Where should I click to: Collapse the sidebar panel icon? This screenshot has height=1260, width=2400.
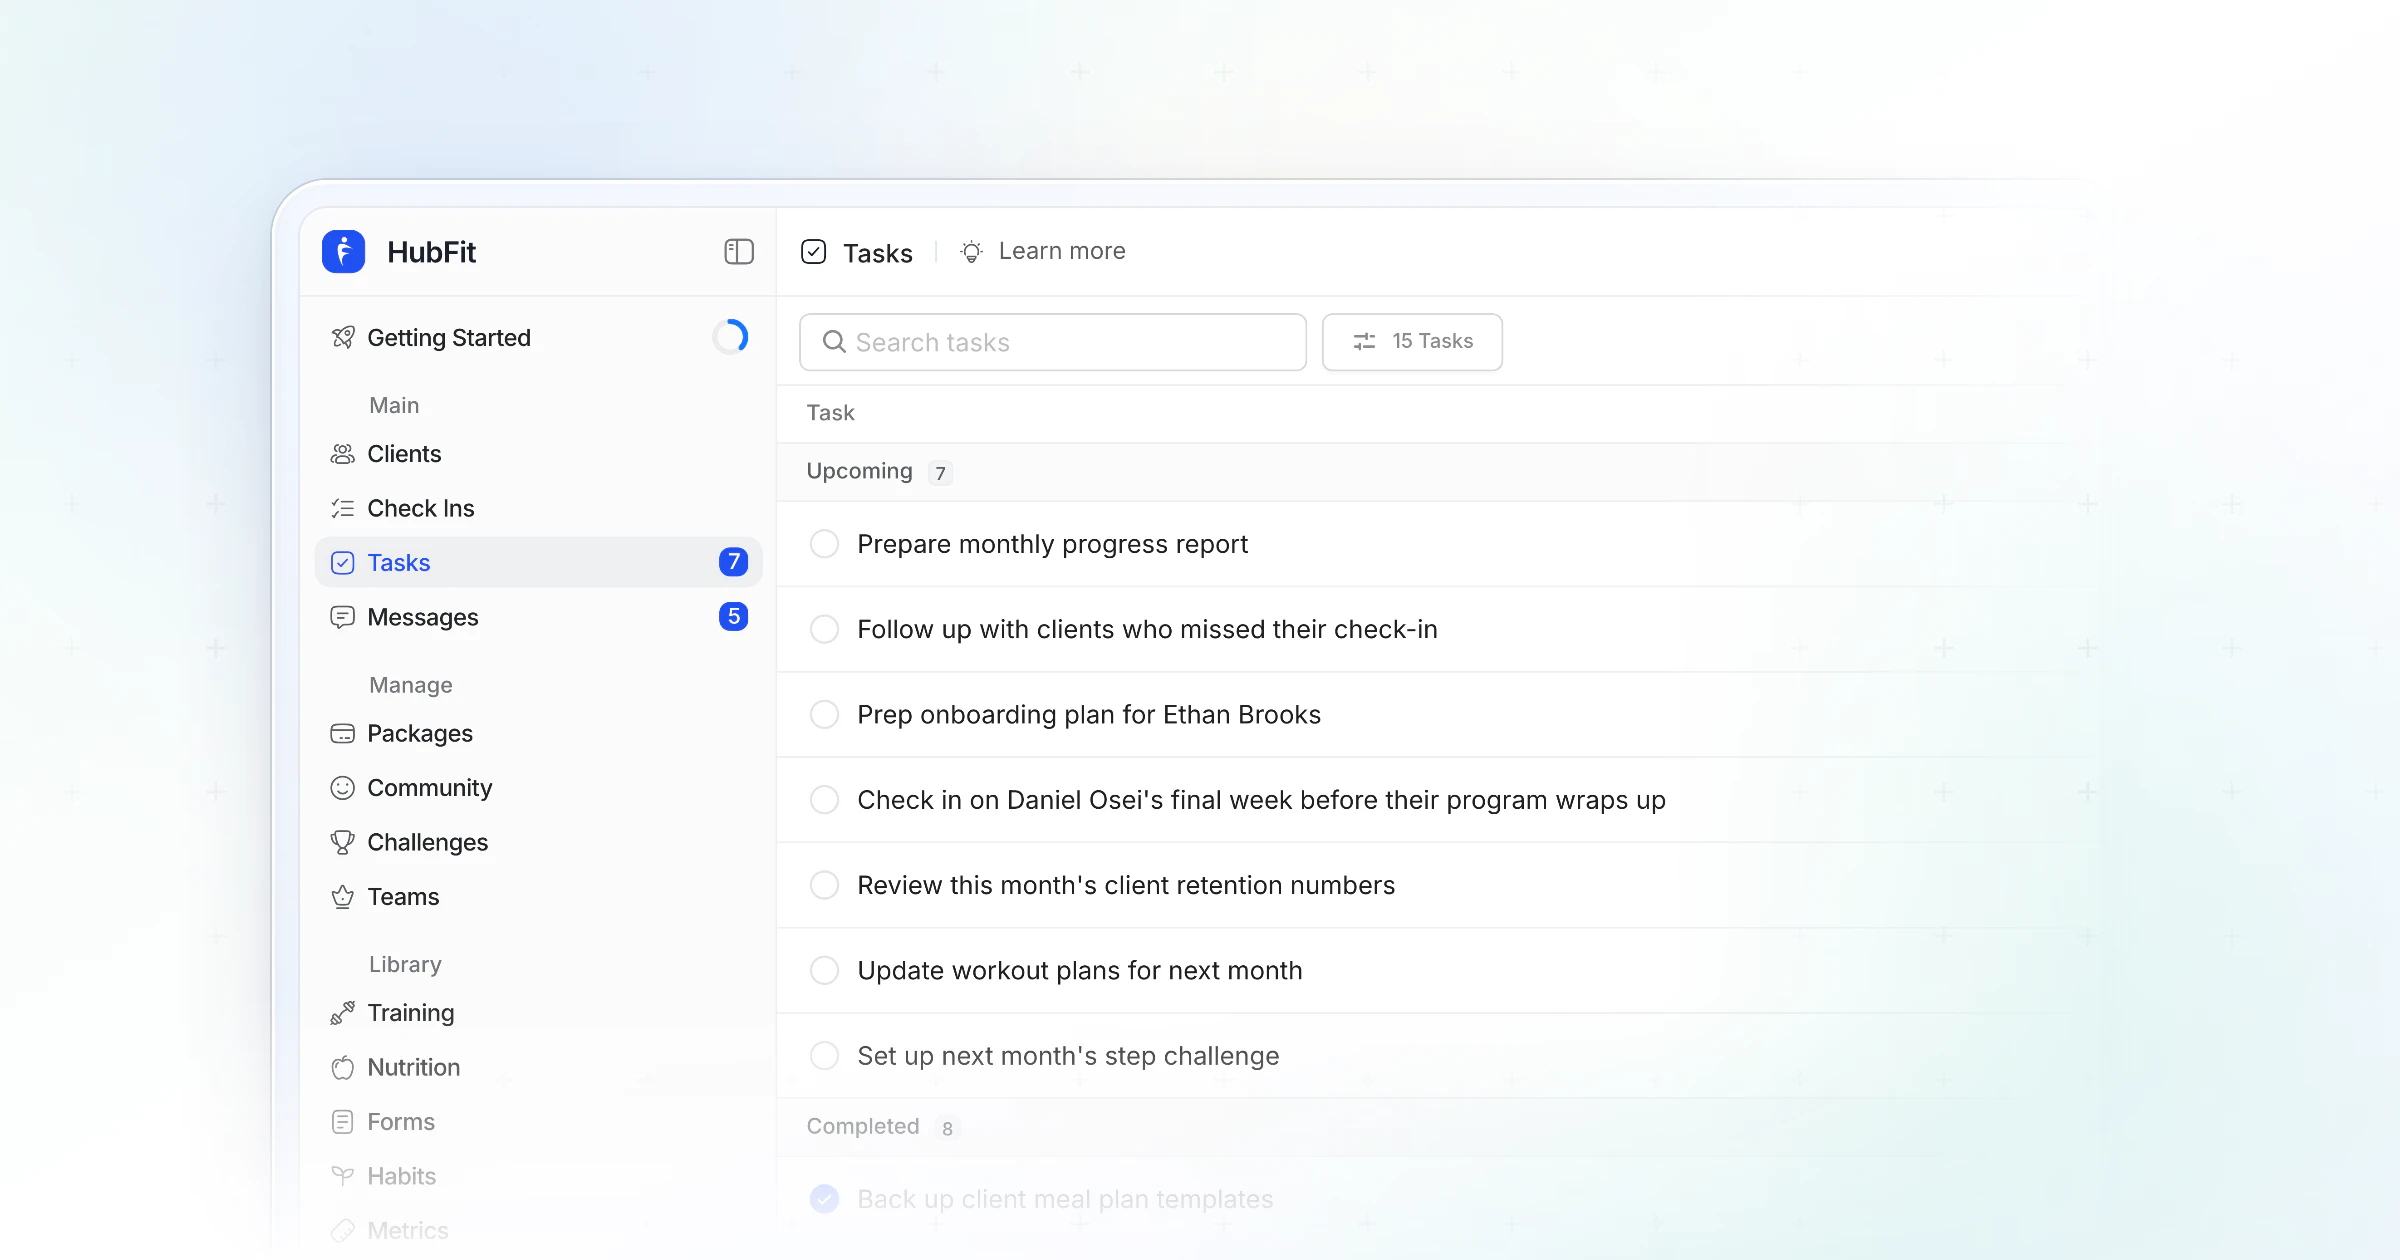pyautogui.click(x=739, y=251)
